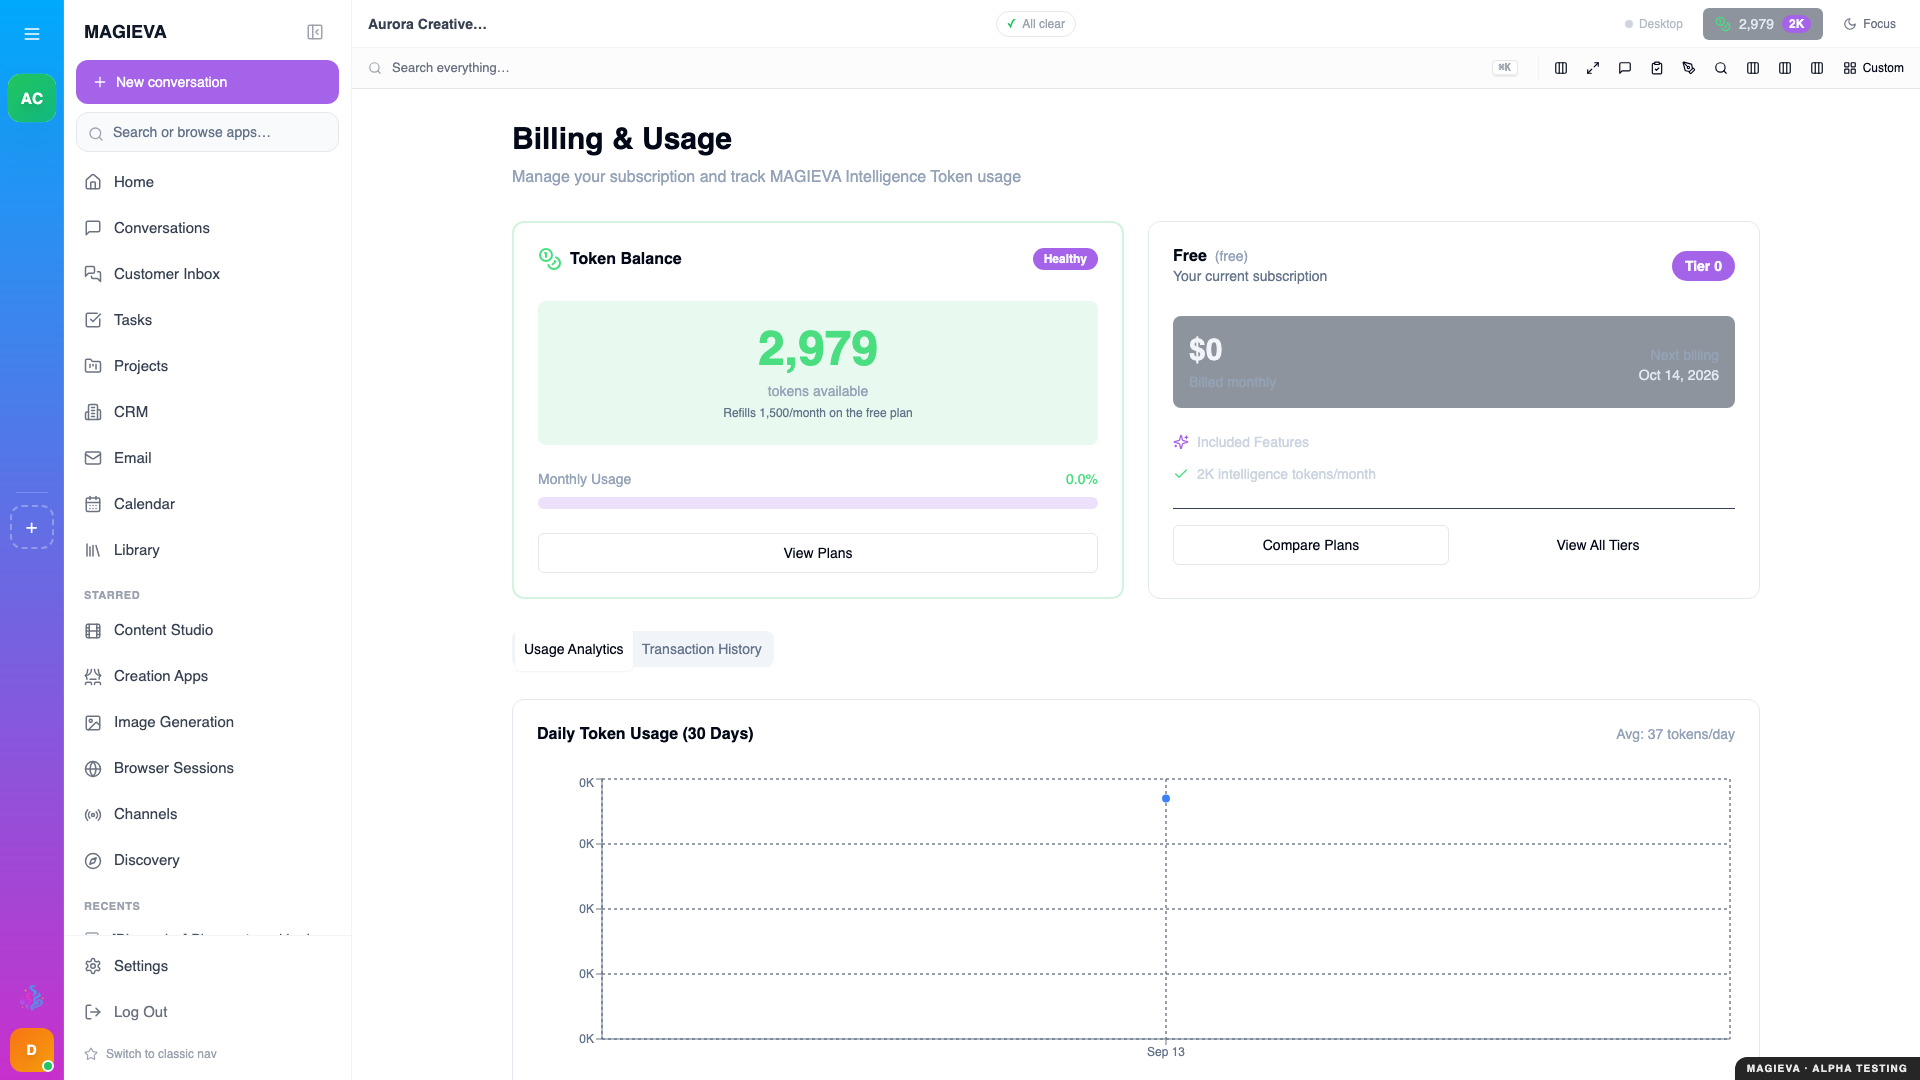Switch to the Transaction History tab
The image size is (1920, 1080).
click(702, 649)
